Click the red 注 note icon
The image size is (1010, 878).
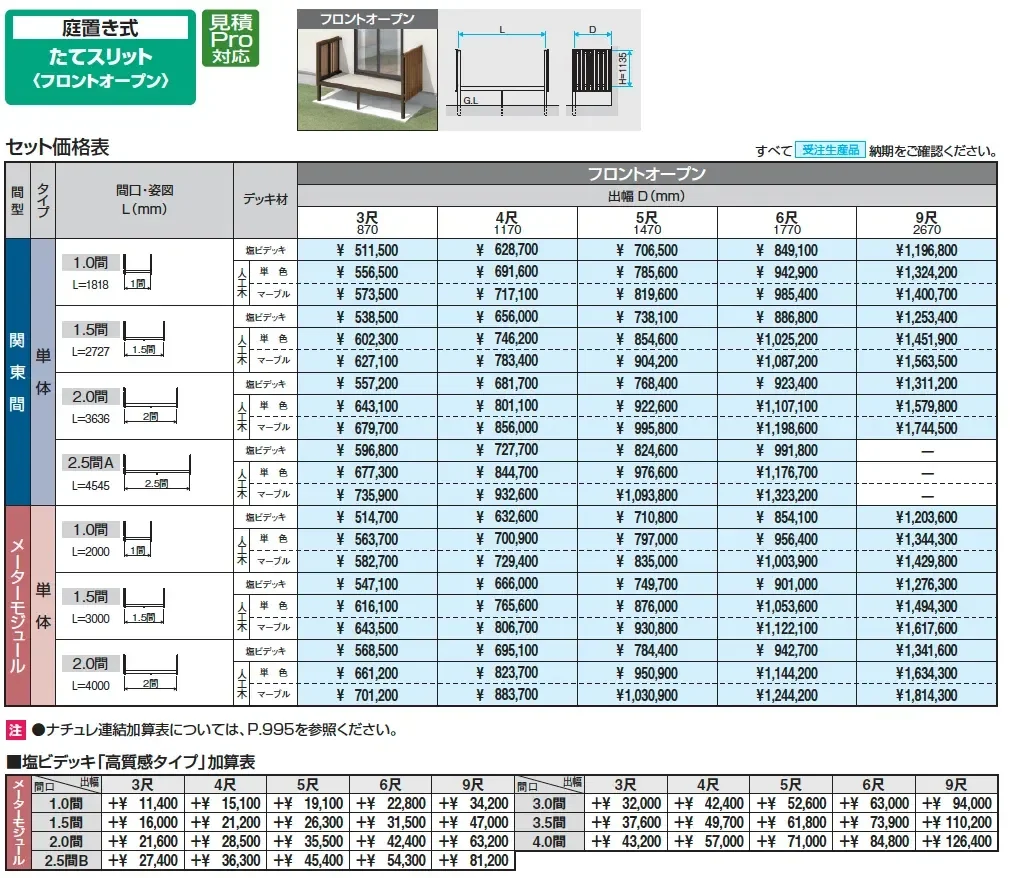(x=15, y=730)
